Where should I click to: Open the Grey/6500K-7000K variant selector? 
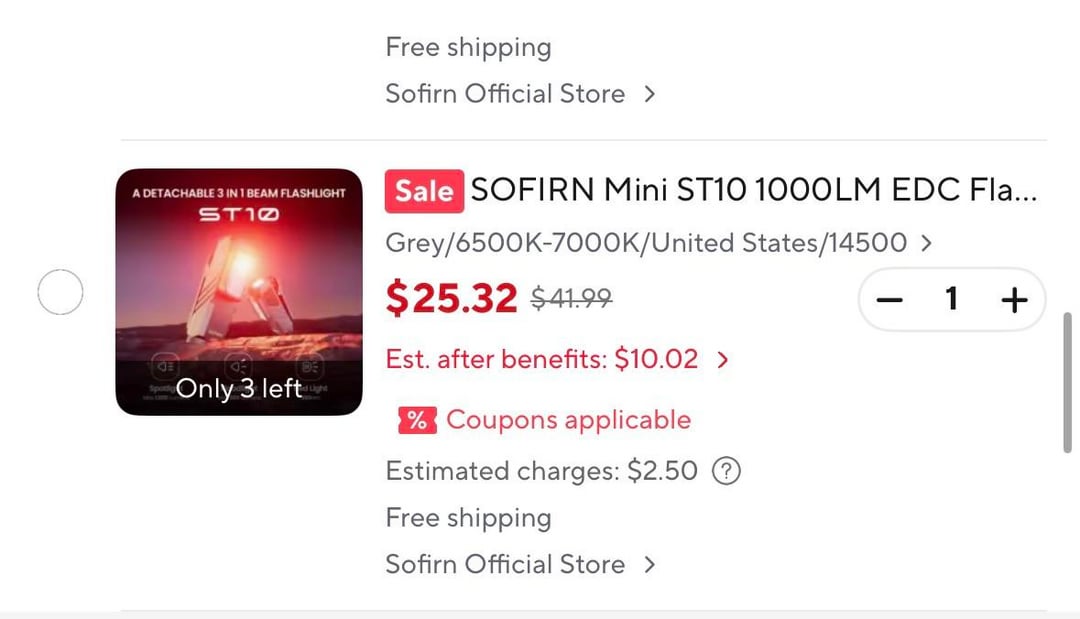(x=658, y=243)
